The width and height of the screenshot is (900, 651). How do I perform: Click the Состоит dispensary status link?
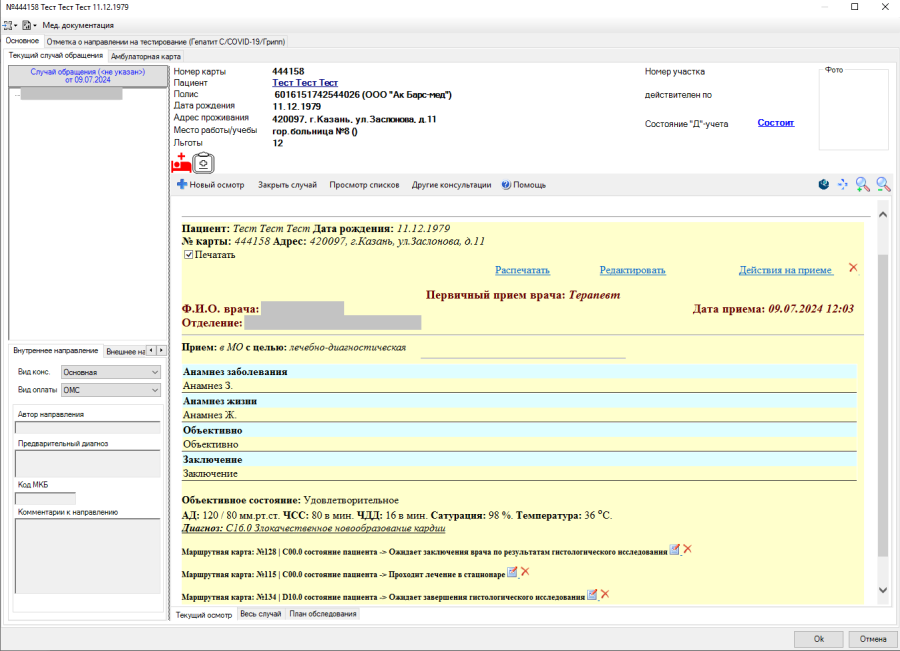[x=776, y=122]
